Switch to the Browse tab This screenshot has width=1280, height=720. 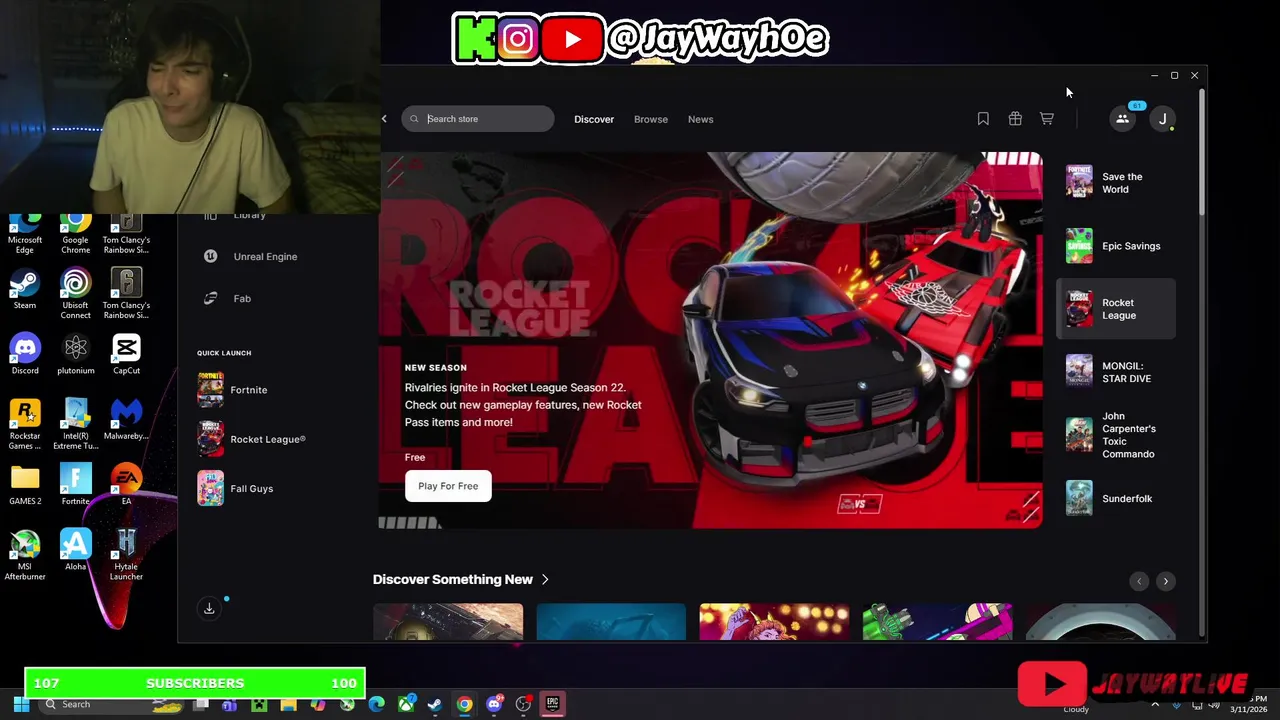651,119
